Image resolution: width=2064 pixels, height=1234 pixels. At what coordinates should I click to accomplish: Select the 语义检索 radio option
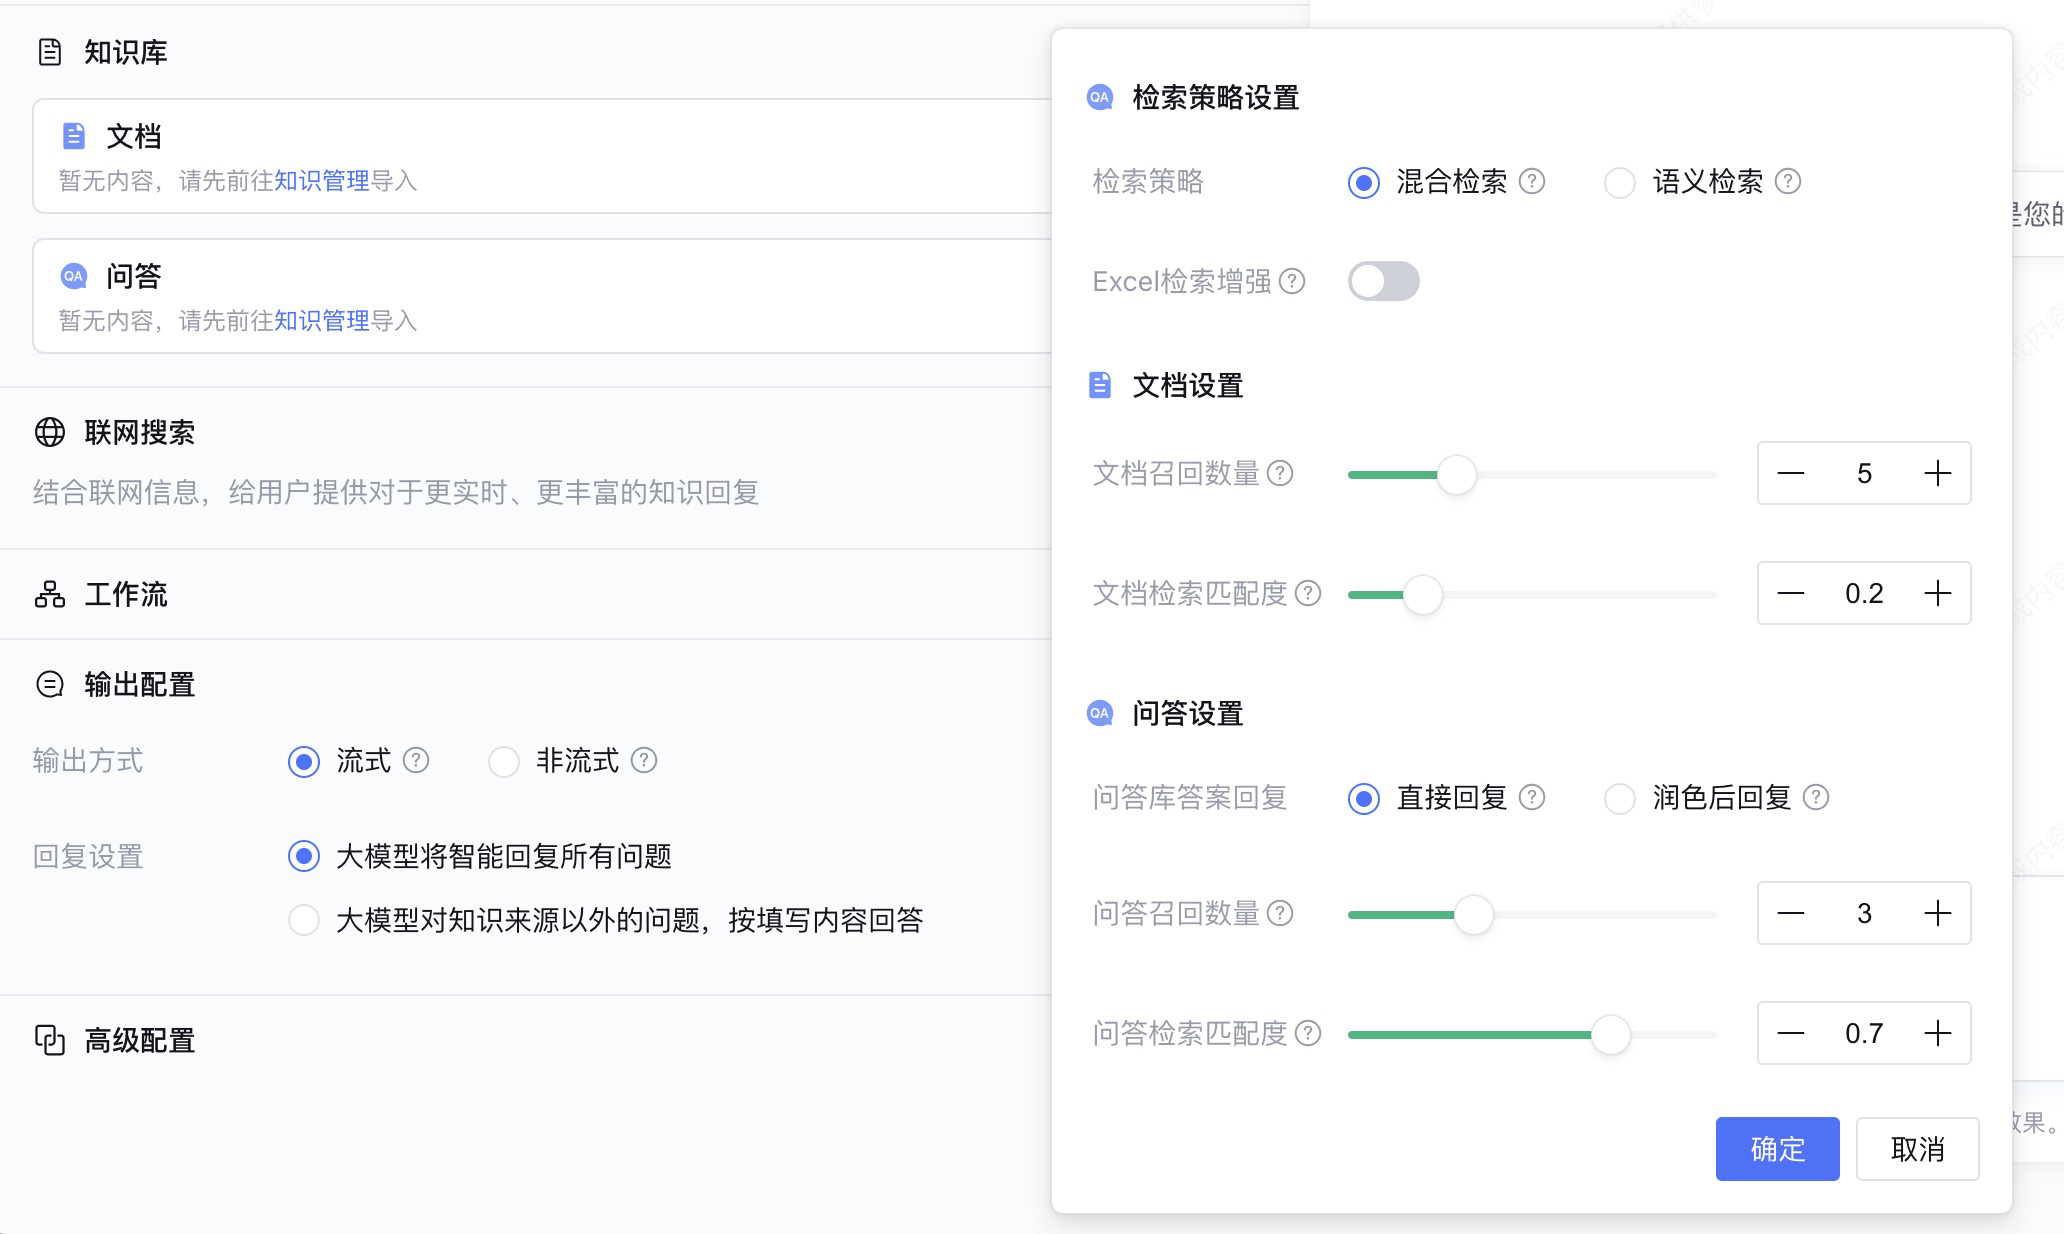click(x=1619, y=182)
